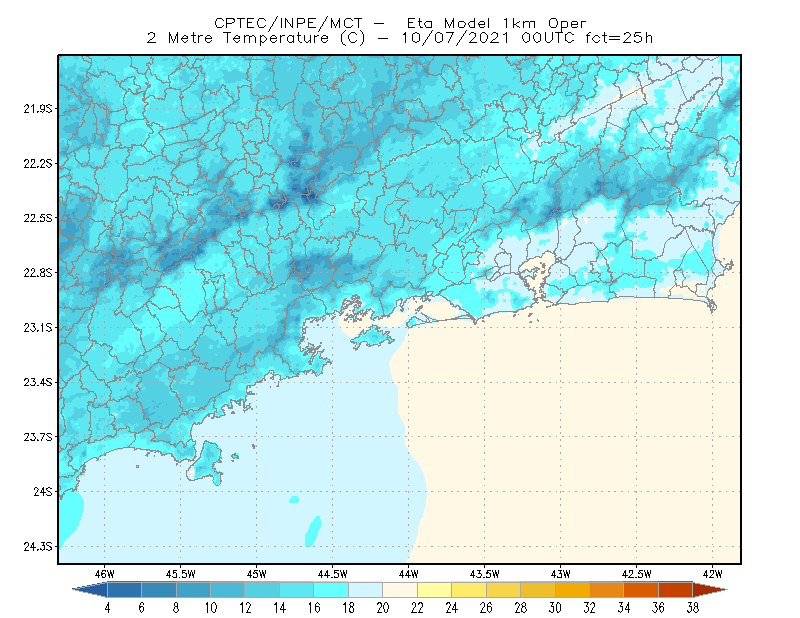The height and width of the screenshot is (618, 800).
Task: Click the 24.3S latitude axis label
Action: (x=37, y=547)
